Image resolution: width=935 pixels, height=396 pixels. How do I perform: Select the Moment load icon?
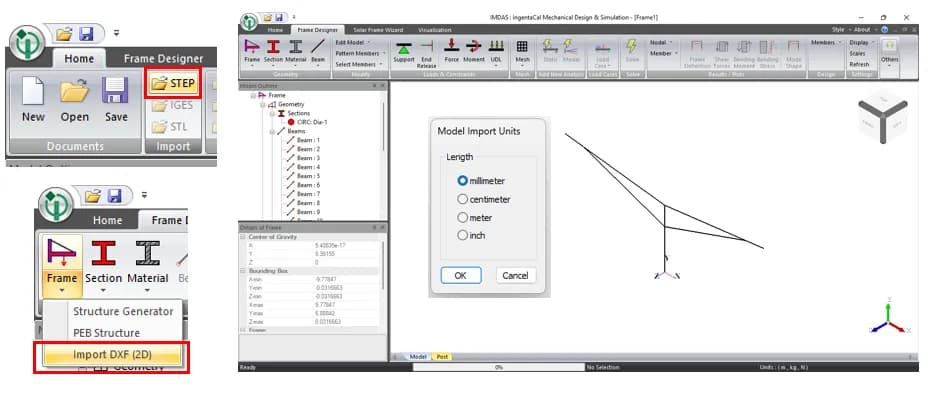(x=474, y=47)
